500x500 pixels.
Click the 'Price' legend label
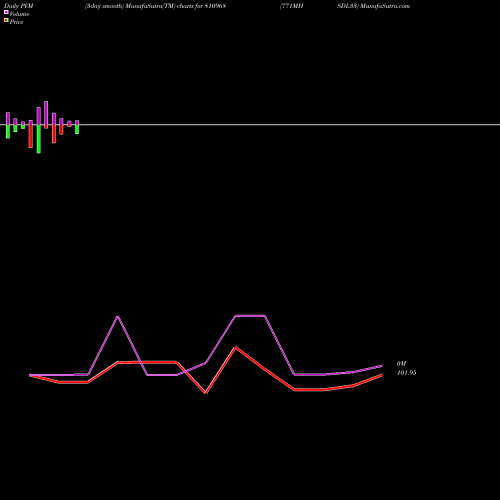pos(16,22)
